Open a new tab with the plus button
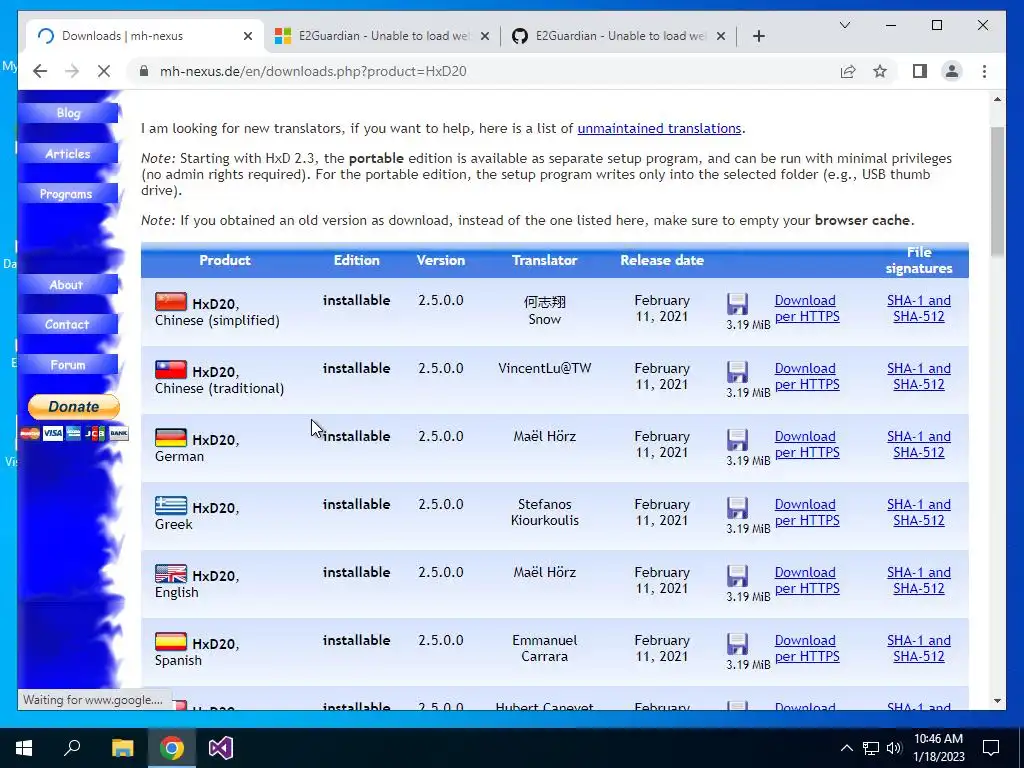1024x768 pixels. pyautogui.click(x=759, y=36)
